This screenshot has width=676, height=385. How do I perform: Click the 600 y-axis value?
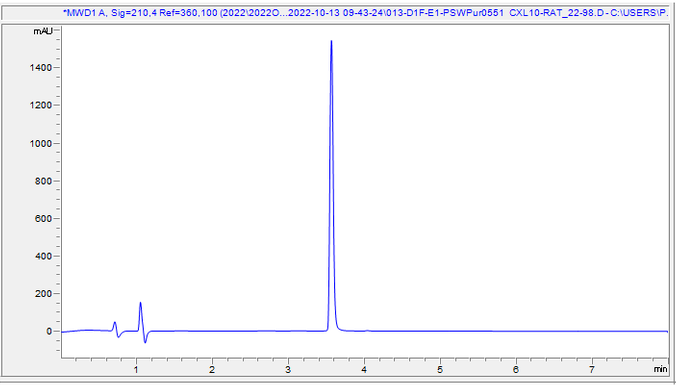[44, 219]
